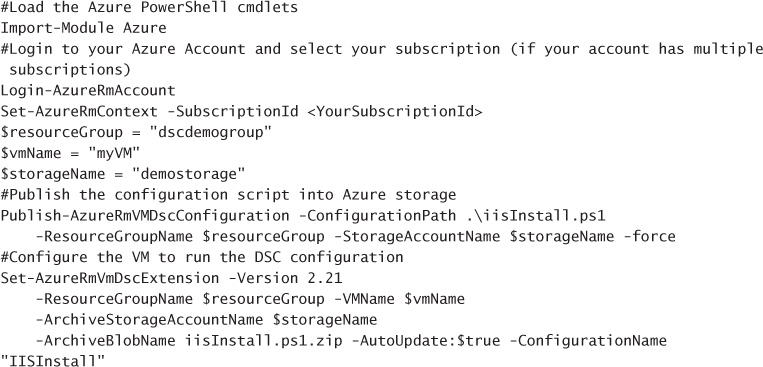Screen dimensions: 763x367
Task: Click the Set-AzureRmContext command text
Action: [79, 111]
